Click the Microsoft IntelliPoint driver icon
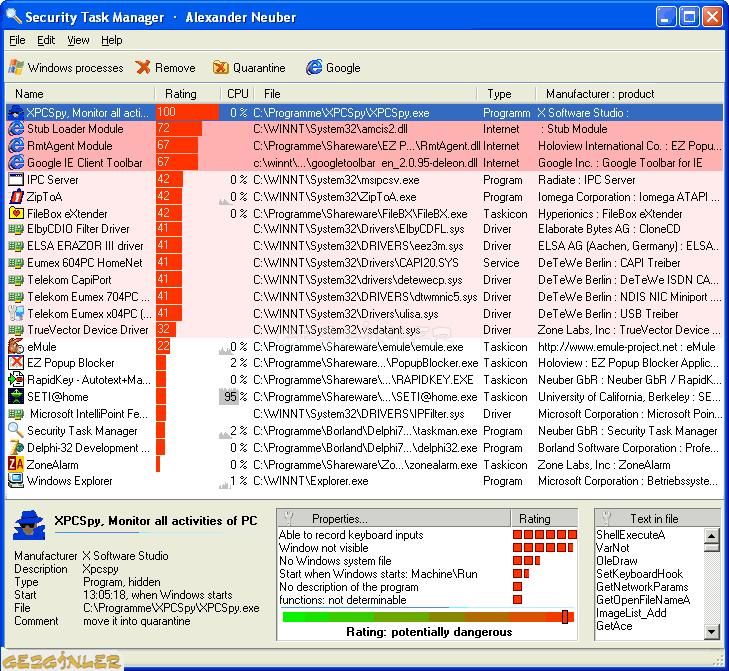 pyautogui.click(x=16, y=414)
